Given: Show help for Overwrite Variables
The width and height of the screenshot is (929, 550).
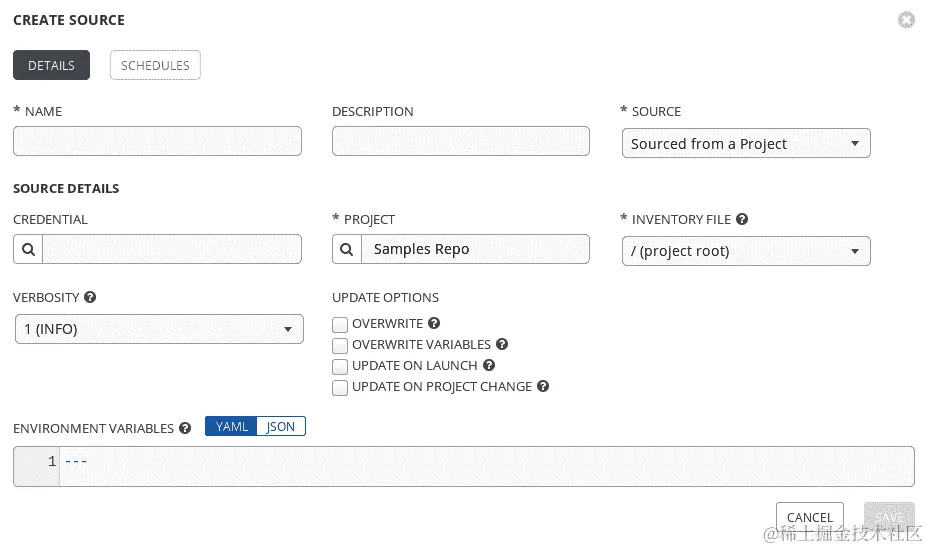Looking at the screenshot, I should click(502, 344).
